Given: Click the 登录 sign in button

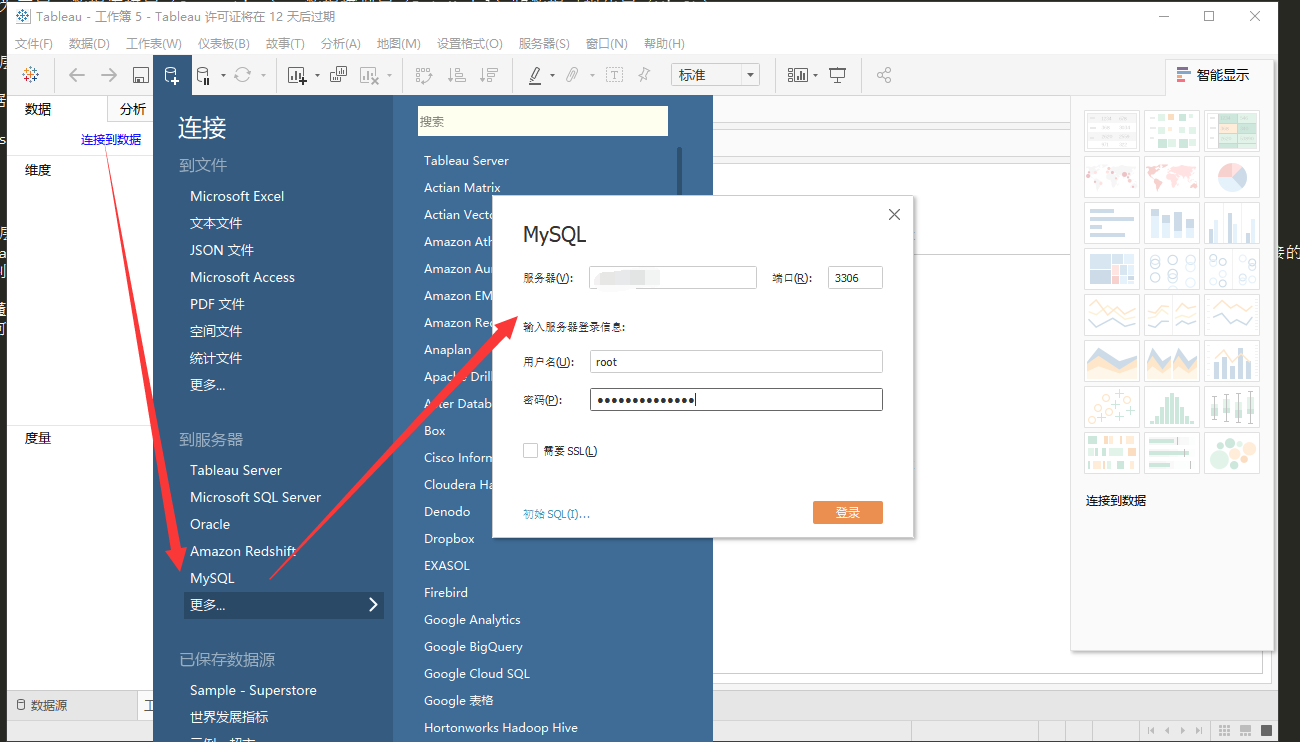Looking at the screenshot, I should click(x=848, y=512).
